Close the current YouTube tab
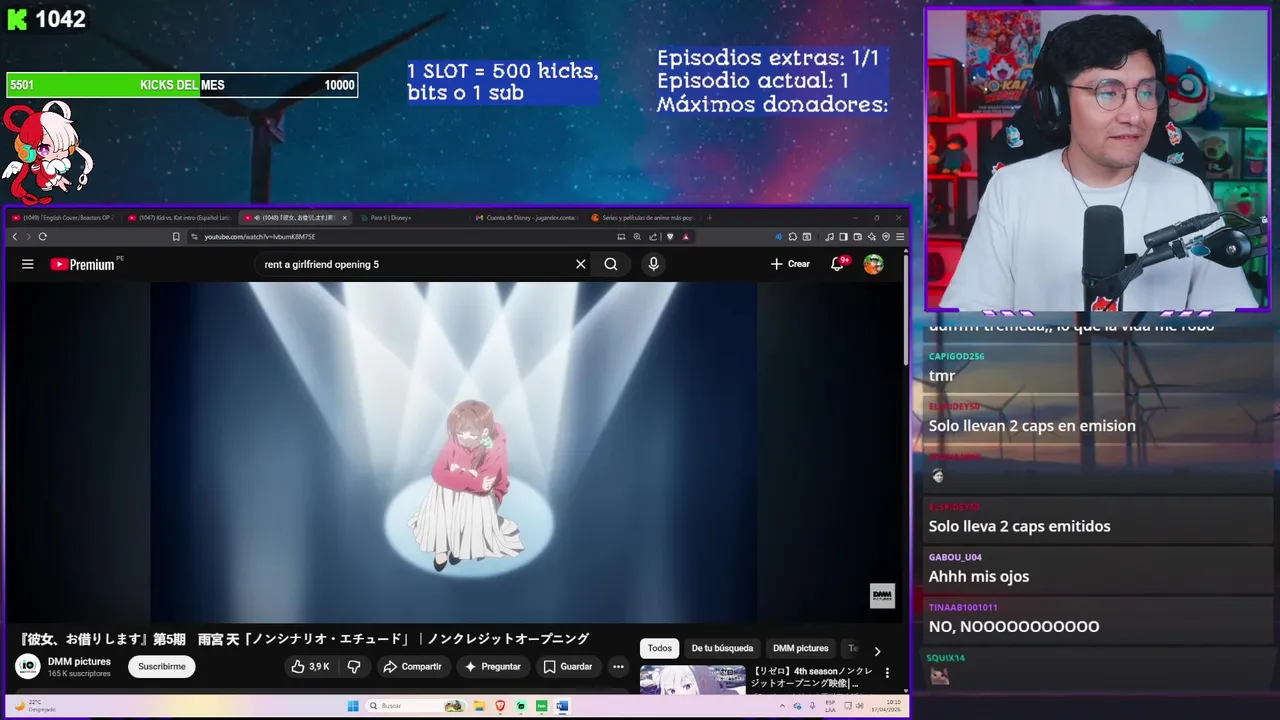 click(345, 217)
